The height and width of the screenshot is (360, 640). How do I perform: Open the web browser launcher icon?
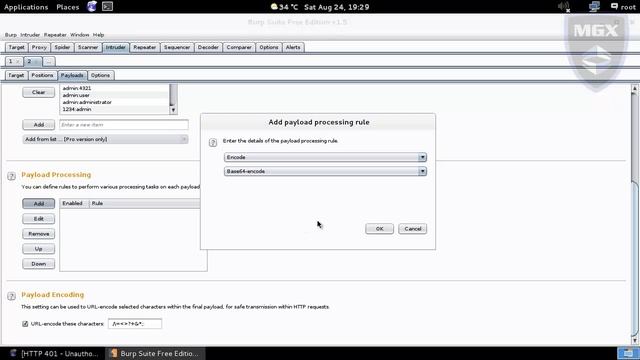[x=92, y=7]
